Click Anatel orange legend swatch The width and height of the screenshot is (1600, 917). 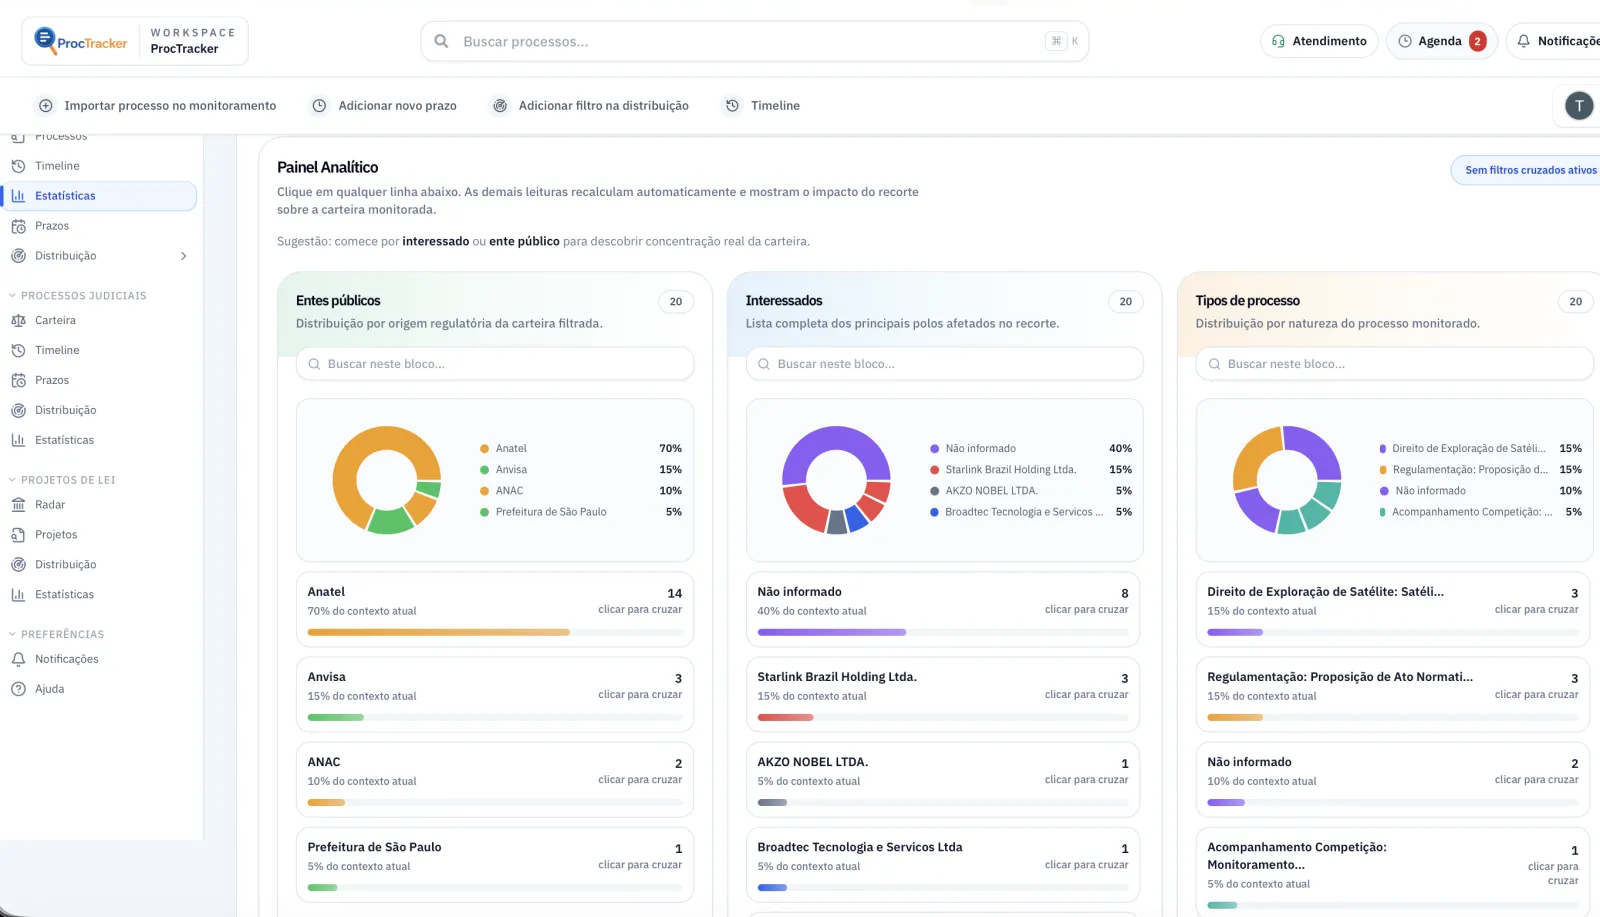[484, 449]
